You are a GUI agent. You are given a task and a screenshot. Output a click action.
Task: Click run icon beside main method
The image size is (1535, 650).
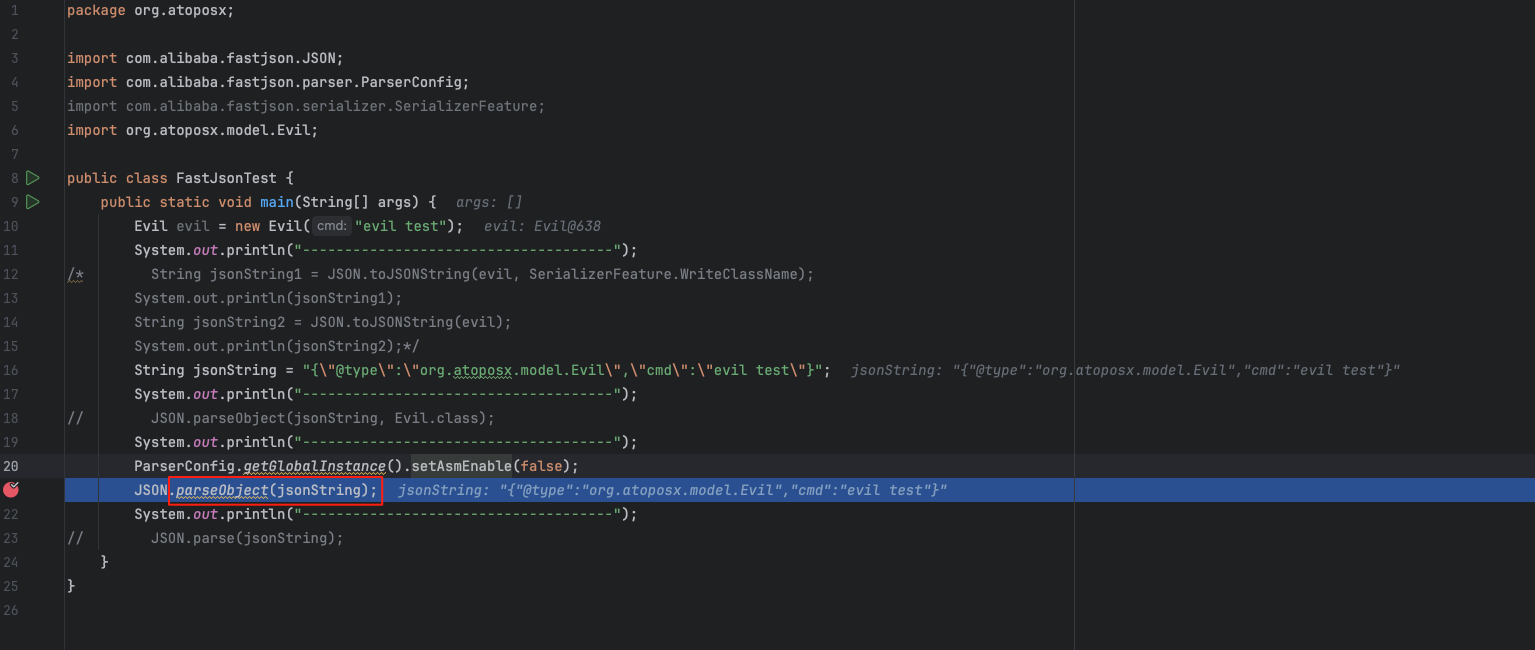pyautogui.click(x=33, y=202)
